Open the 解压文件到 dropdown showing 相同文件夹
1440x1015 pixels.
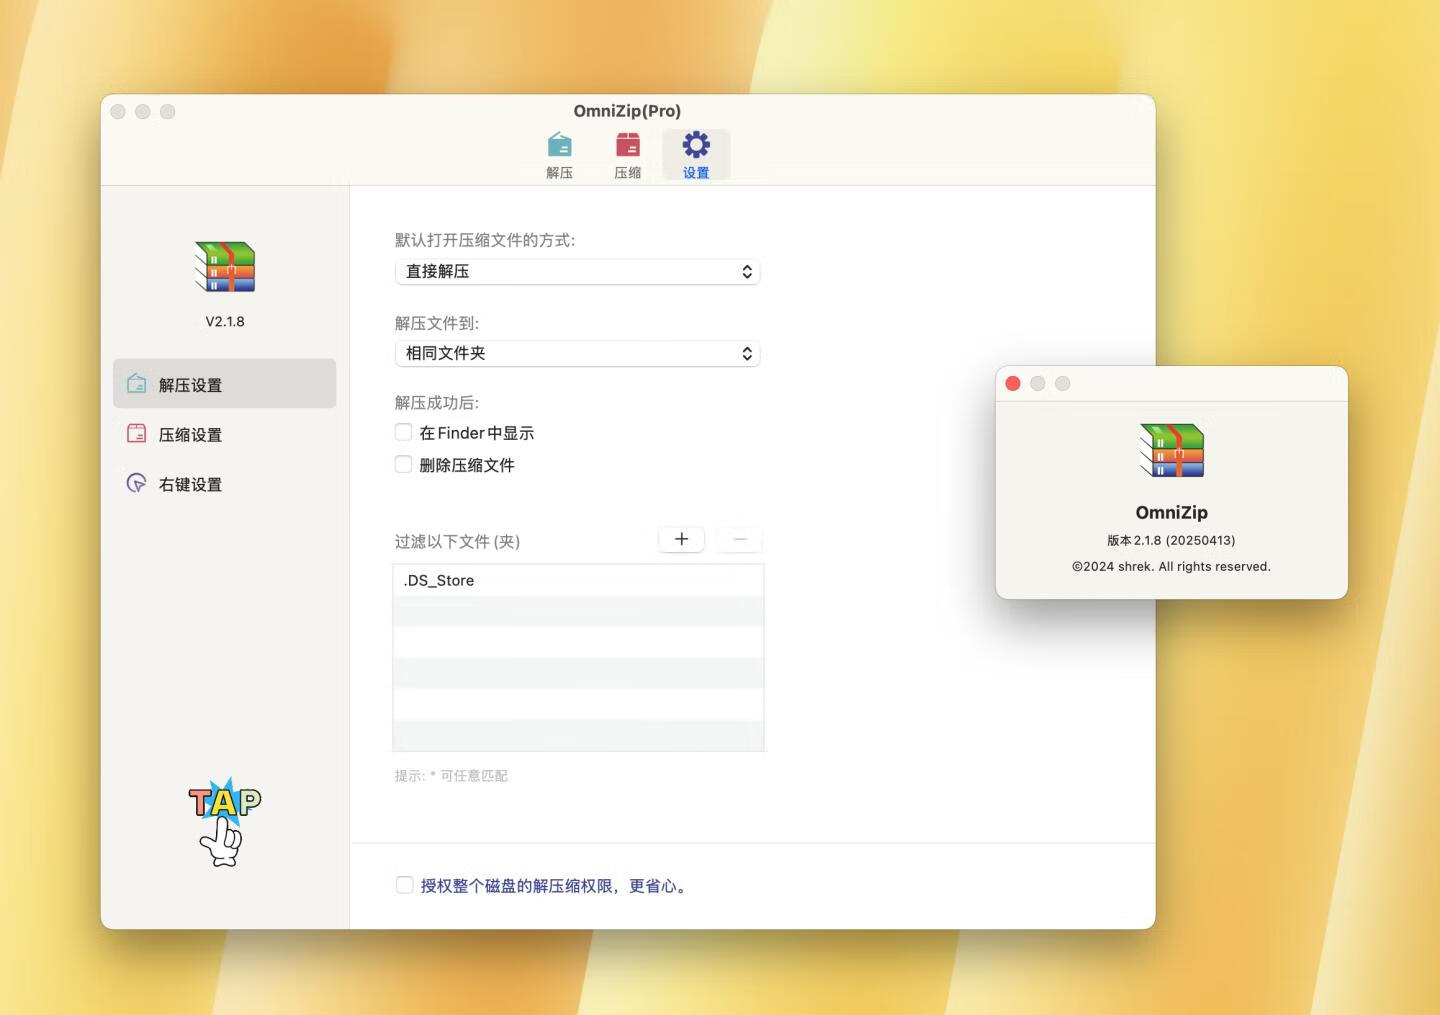577,354
